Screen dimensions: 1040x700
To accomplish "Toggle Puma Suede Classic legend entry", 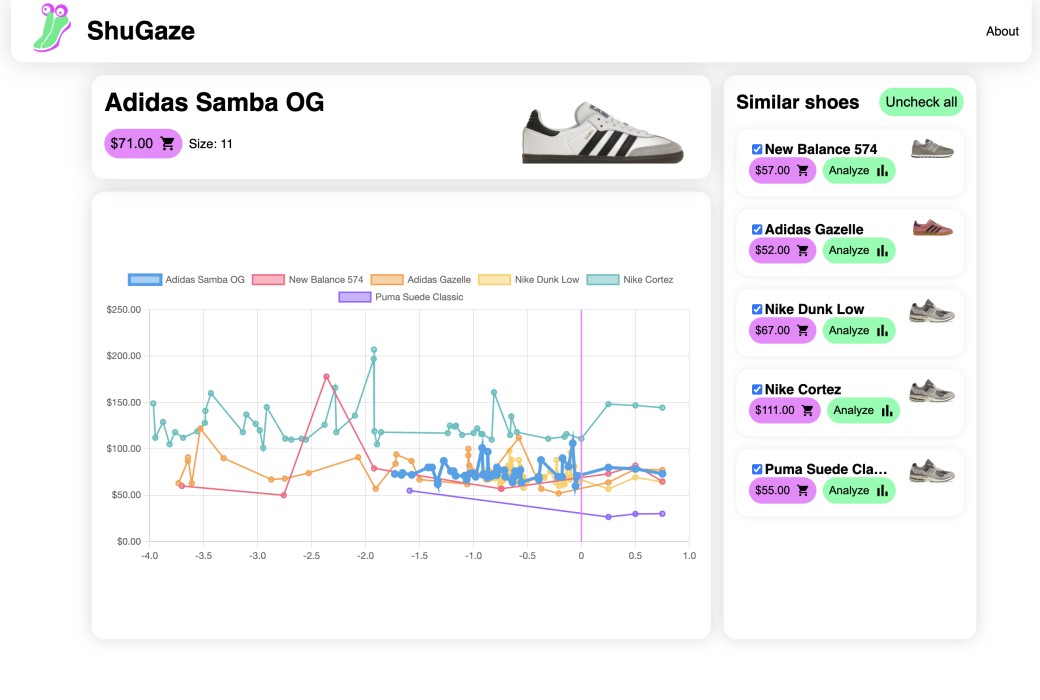I will [x=355, y=297].
